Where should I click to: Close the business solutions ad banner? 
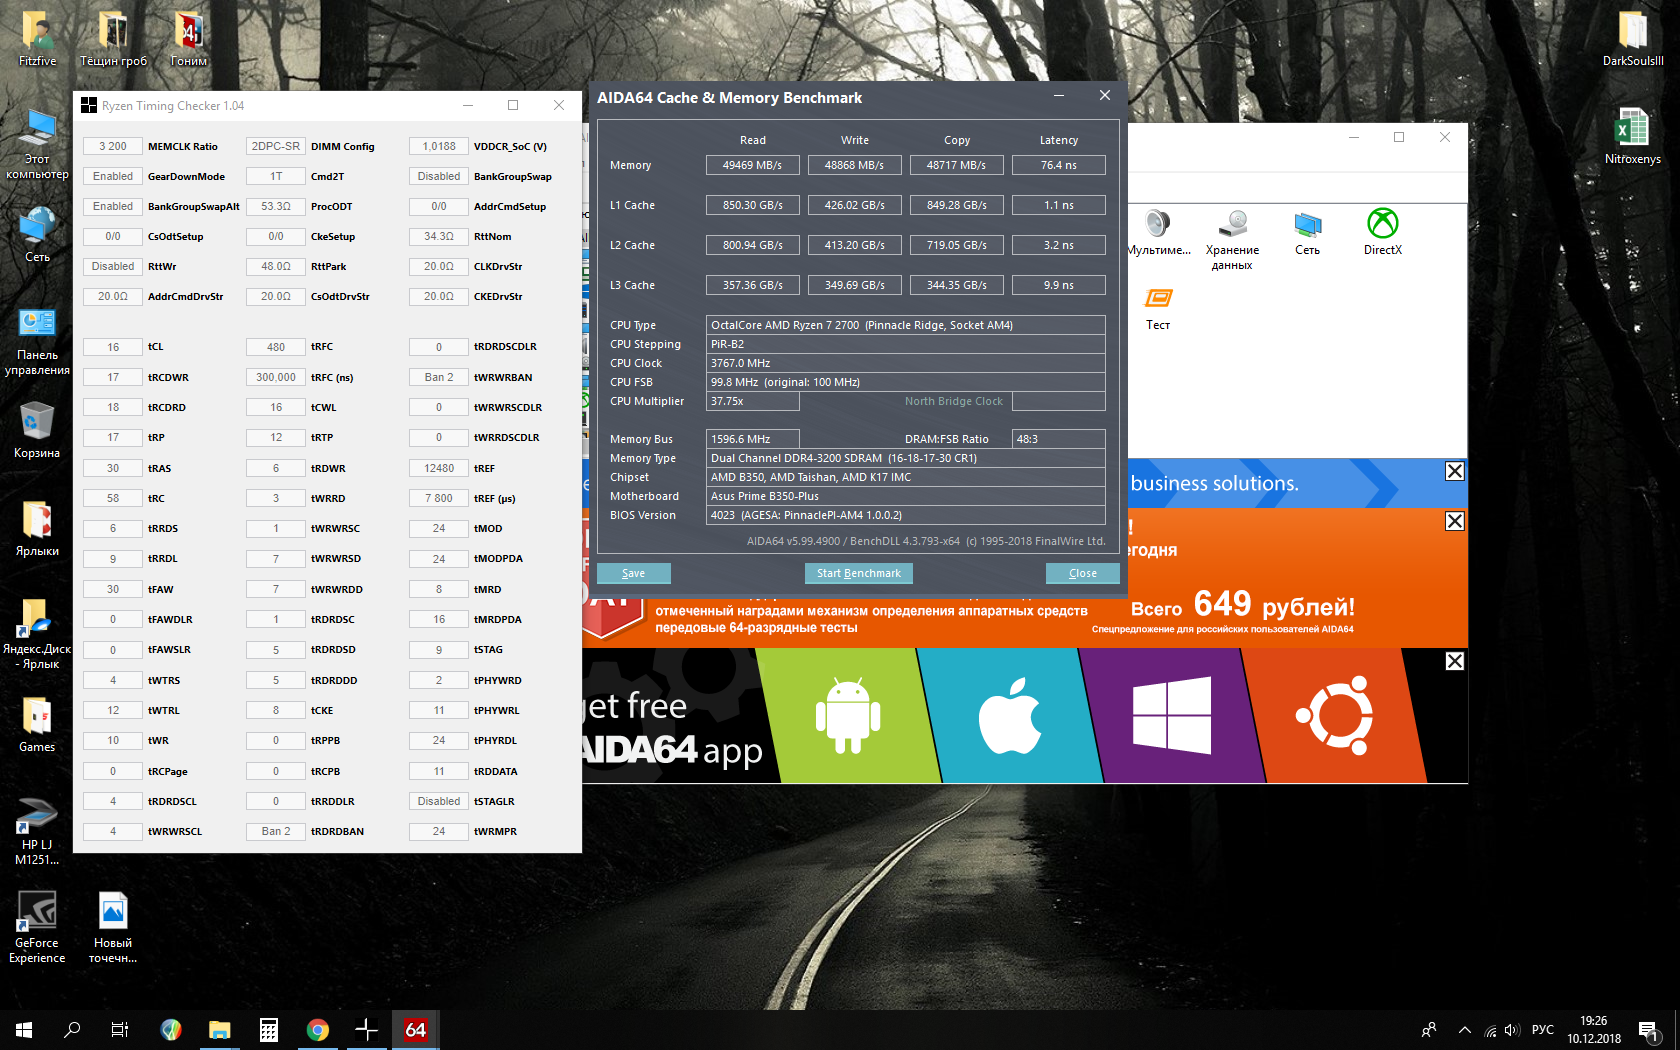pyautogui.click(x=1455, y=471)
